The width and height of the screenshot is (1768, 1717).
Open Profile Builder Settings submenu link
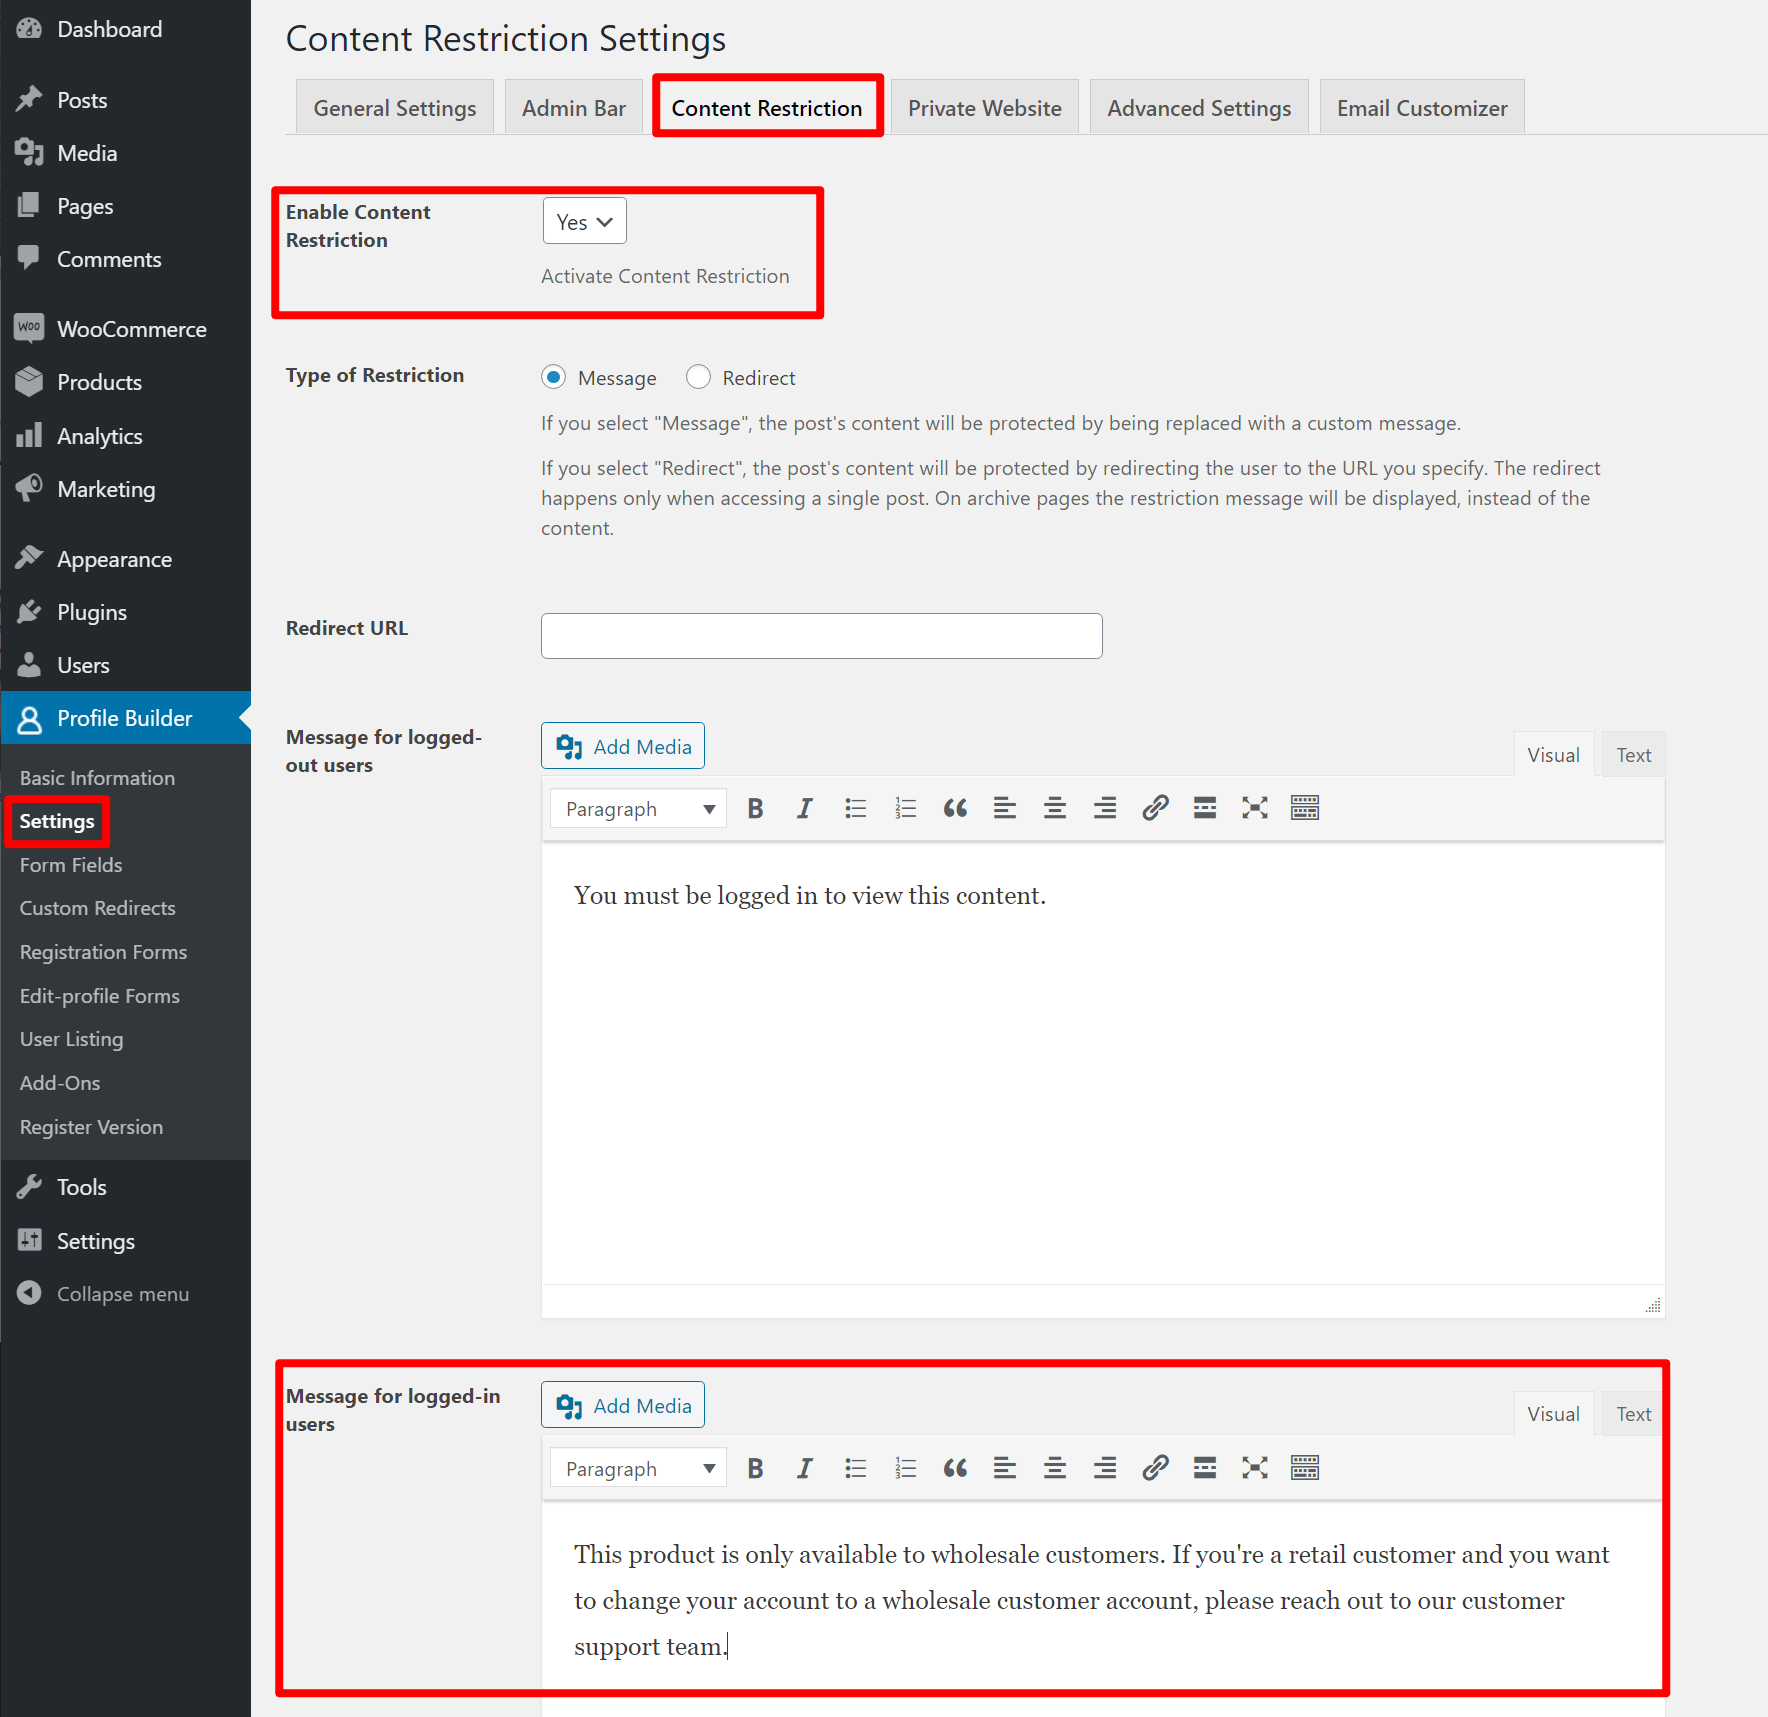coord(57,821)
